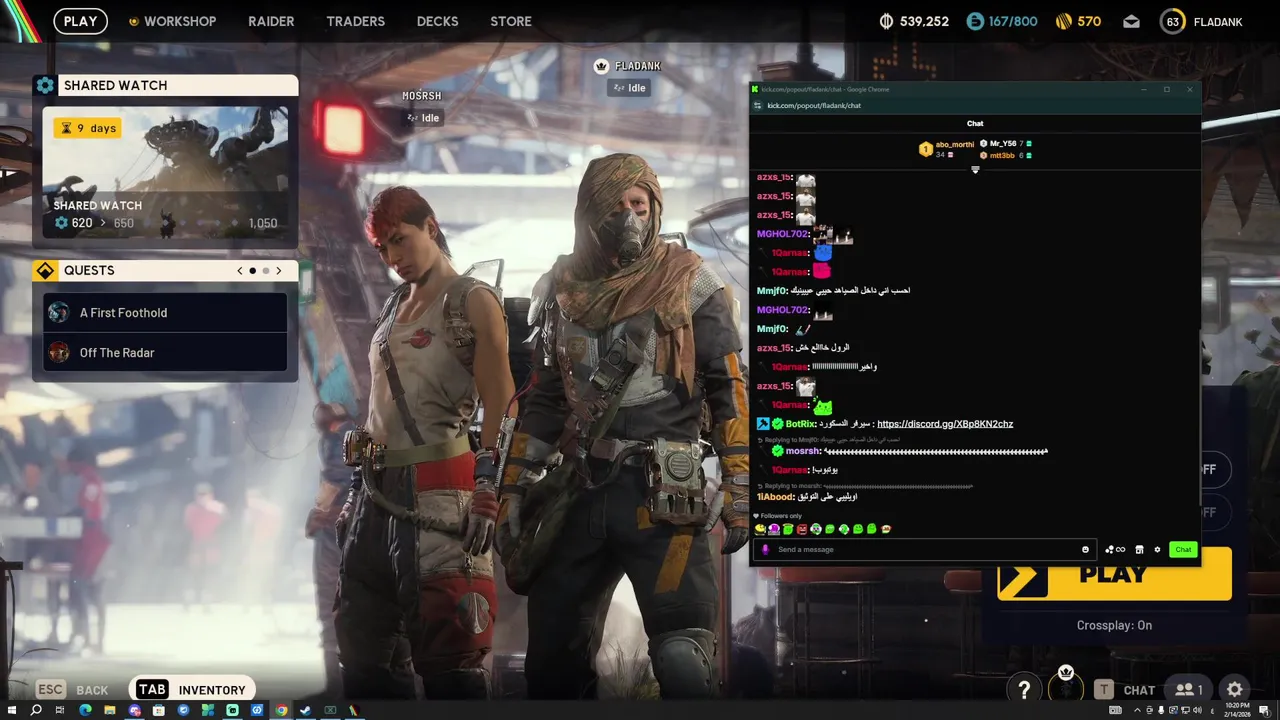This screenshot has width=1280, height=720.
Task: Select the first quests page dot
Action: pos(253,270)
